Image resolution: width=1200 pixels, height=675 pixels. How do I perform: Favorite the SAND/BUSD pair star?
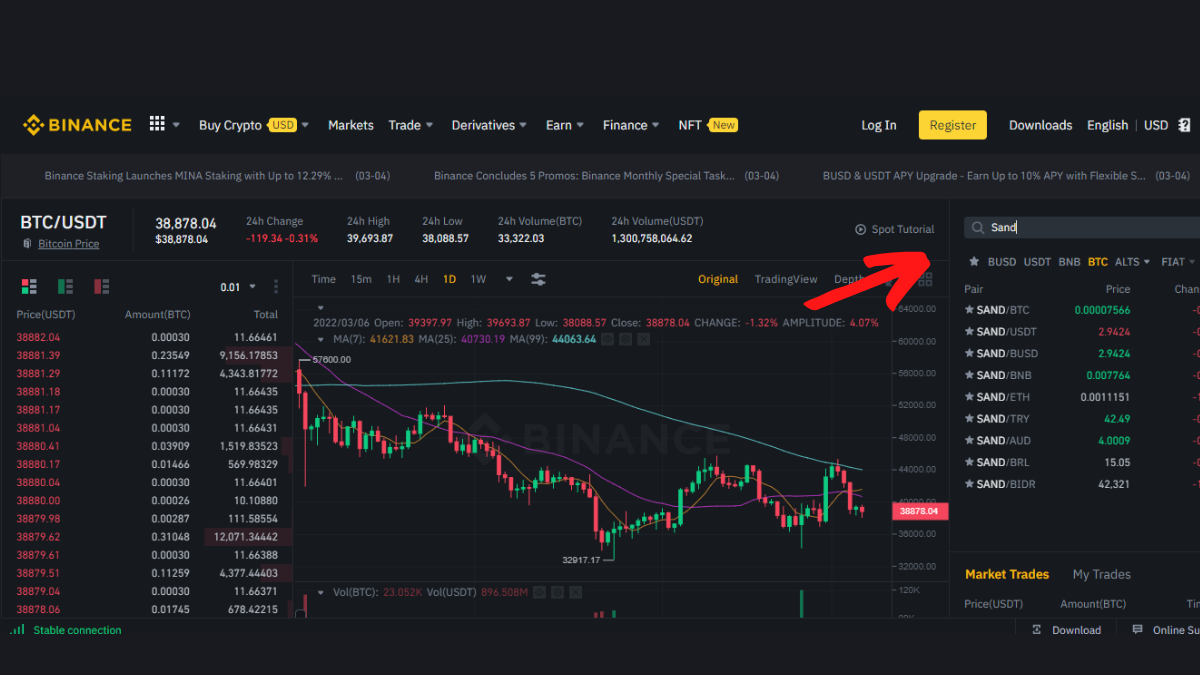pos(969,353)
